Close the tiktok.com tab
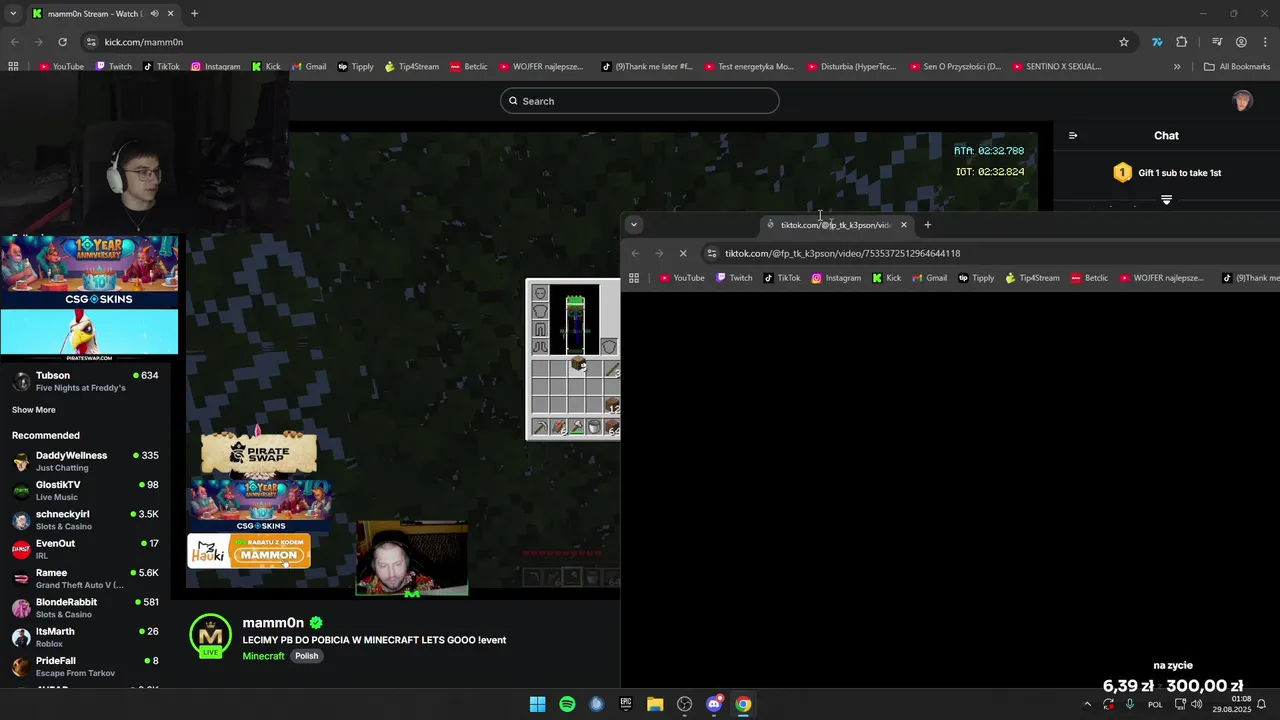Screen dimensions: 1280x720 903,225
